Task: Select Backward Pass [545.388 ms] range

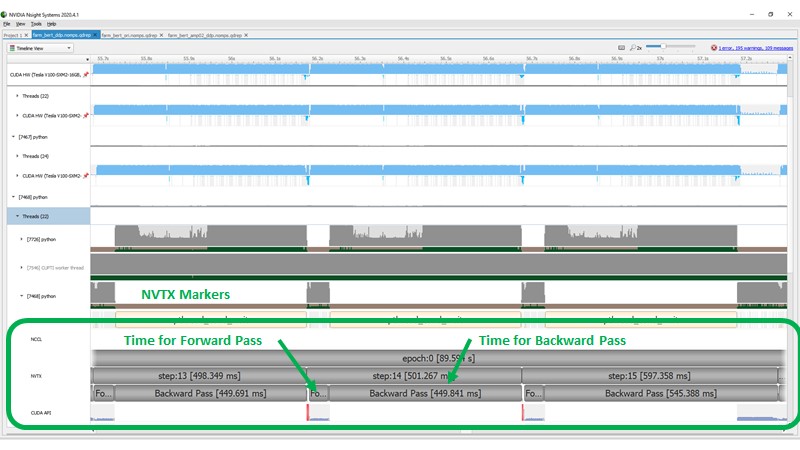Action: point(661,393)
